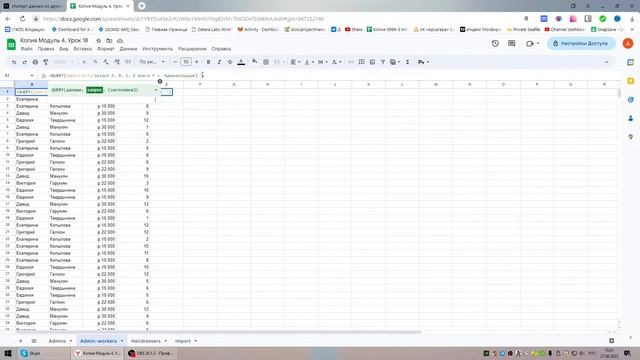Screen dimensions: 640x360
Task: View cloud save status
Action: pyautogui.click(x=120, y=40)
